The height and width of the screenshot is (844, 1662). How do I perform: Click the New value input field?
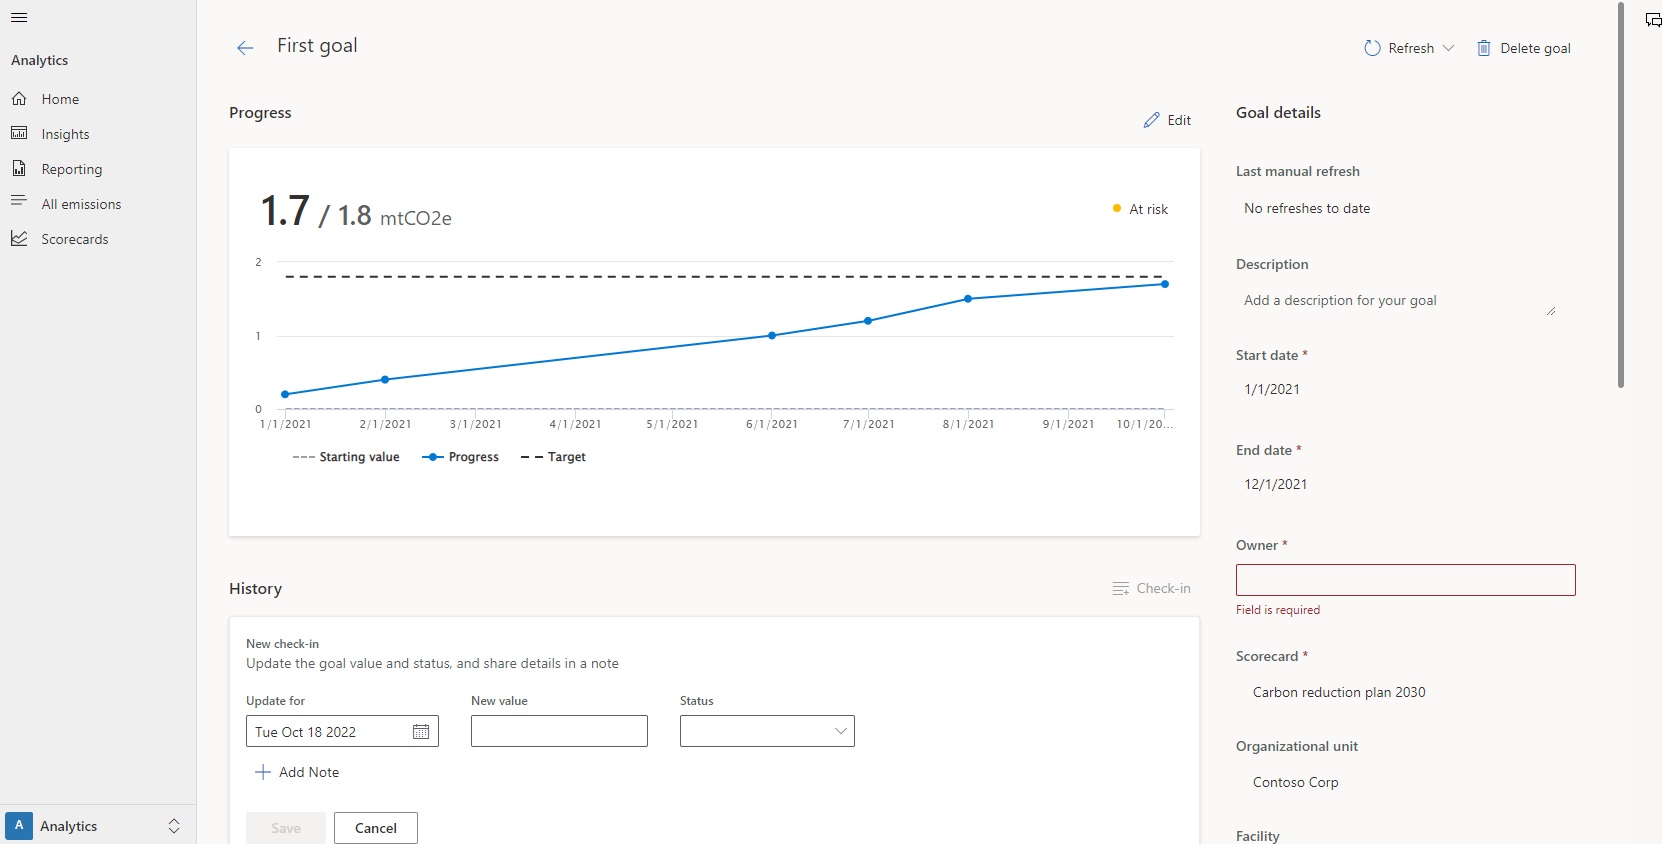[559, 731]
